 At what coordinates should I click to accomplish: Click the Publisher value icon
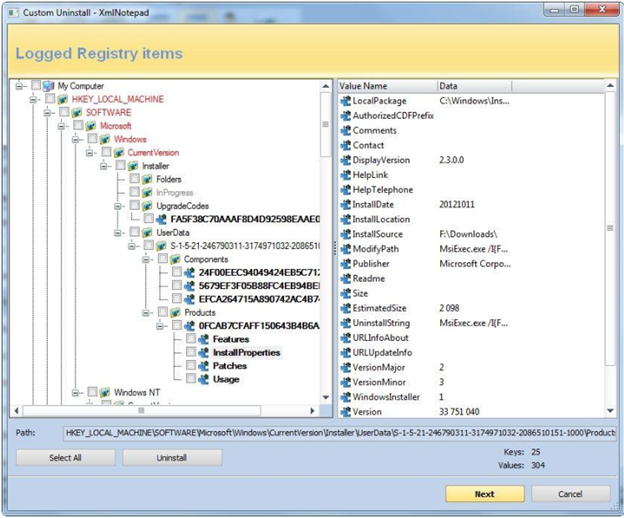point(345,264)
